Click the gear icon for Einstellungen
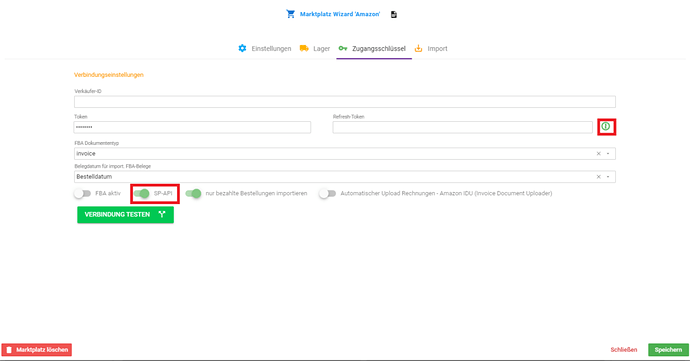690x361 pixels. tap(242, 48)
